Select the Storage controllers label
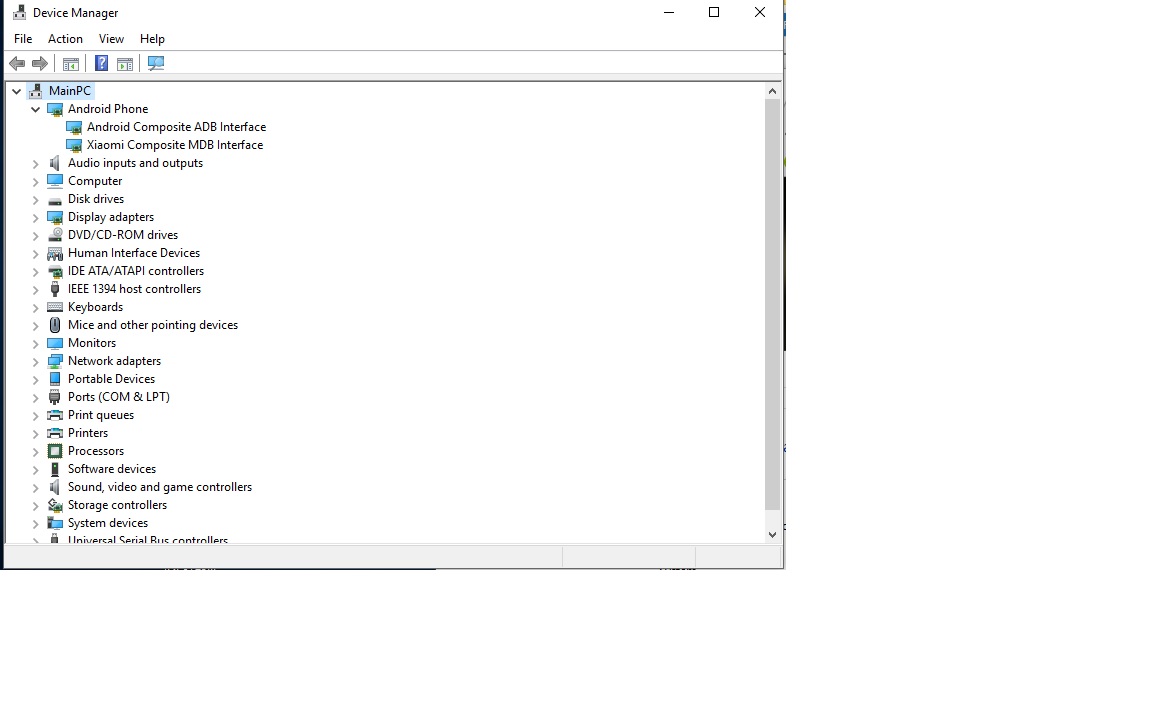The width and height of the screenshot is (1152, 720). coord(118,505)
